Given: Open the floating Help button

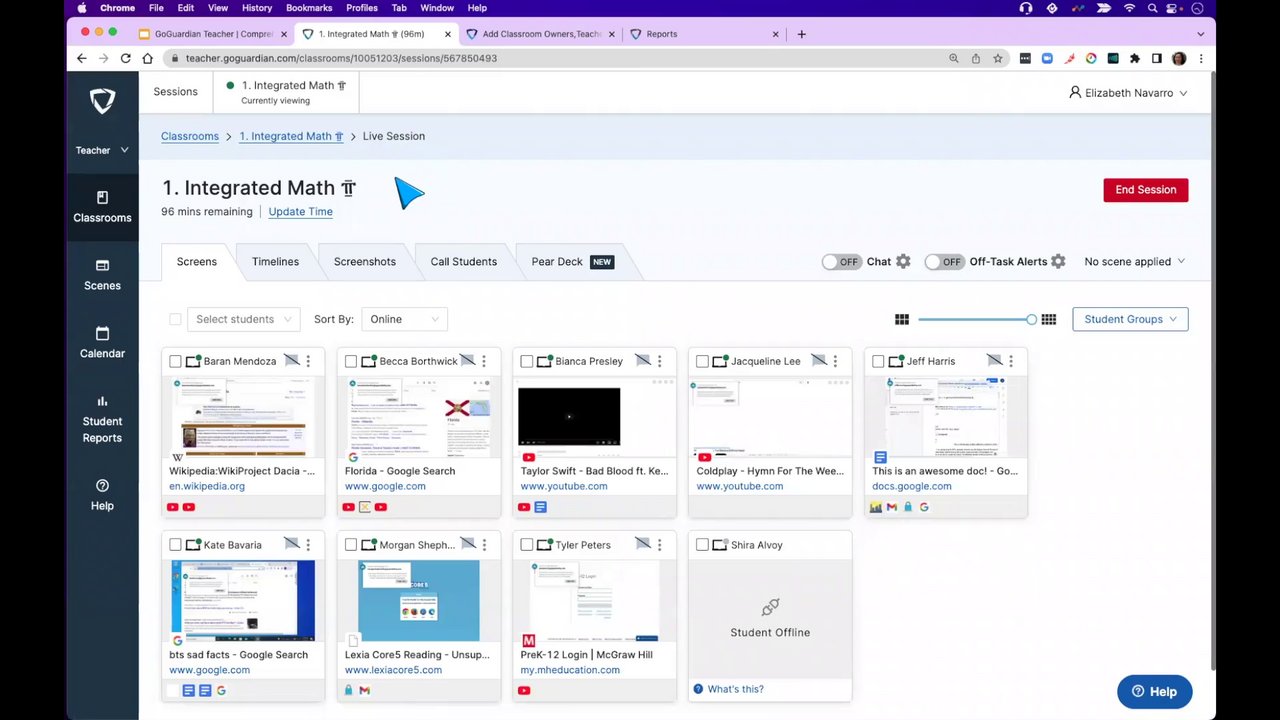Looking at the screenshot, I should coord(1154,691).
